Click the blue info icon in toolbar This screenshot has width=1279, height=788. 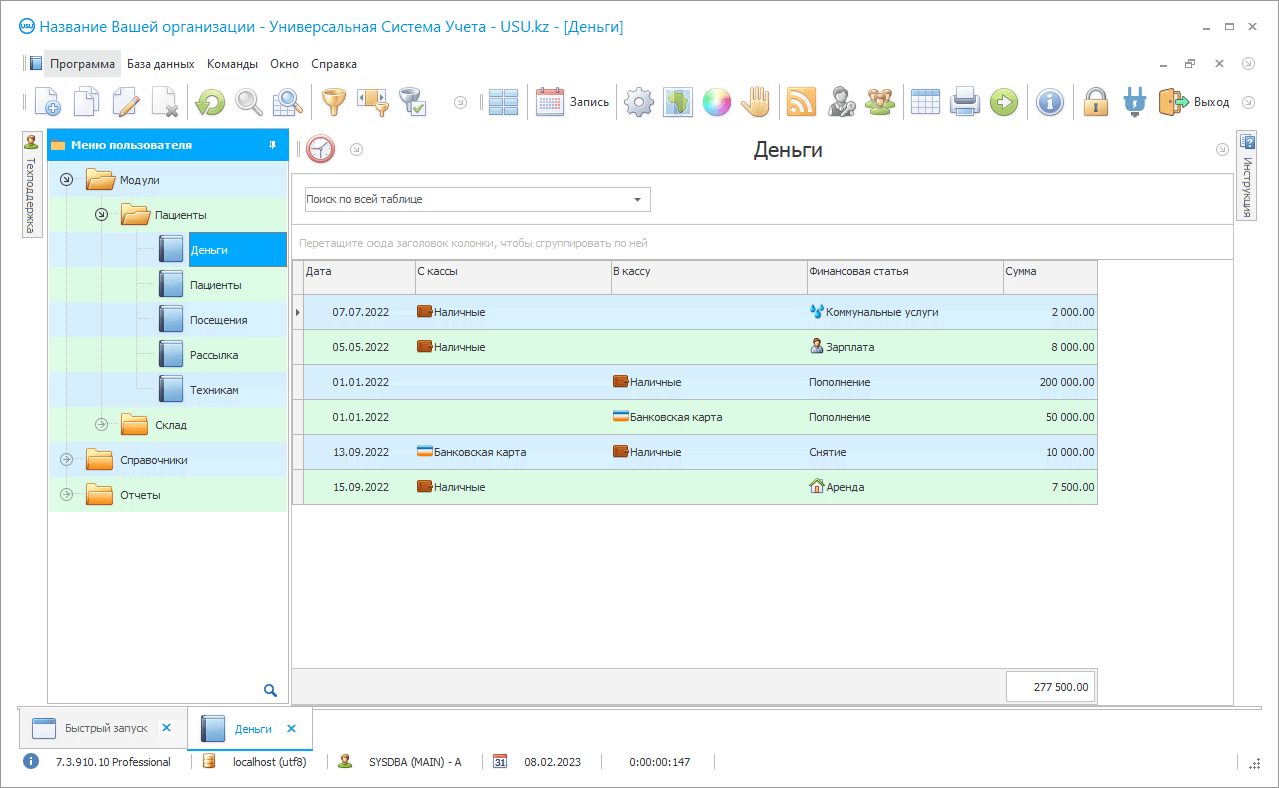pyautogui.click(x=1049, y=102)
